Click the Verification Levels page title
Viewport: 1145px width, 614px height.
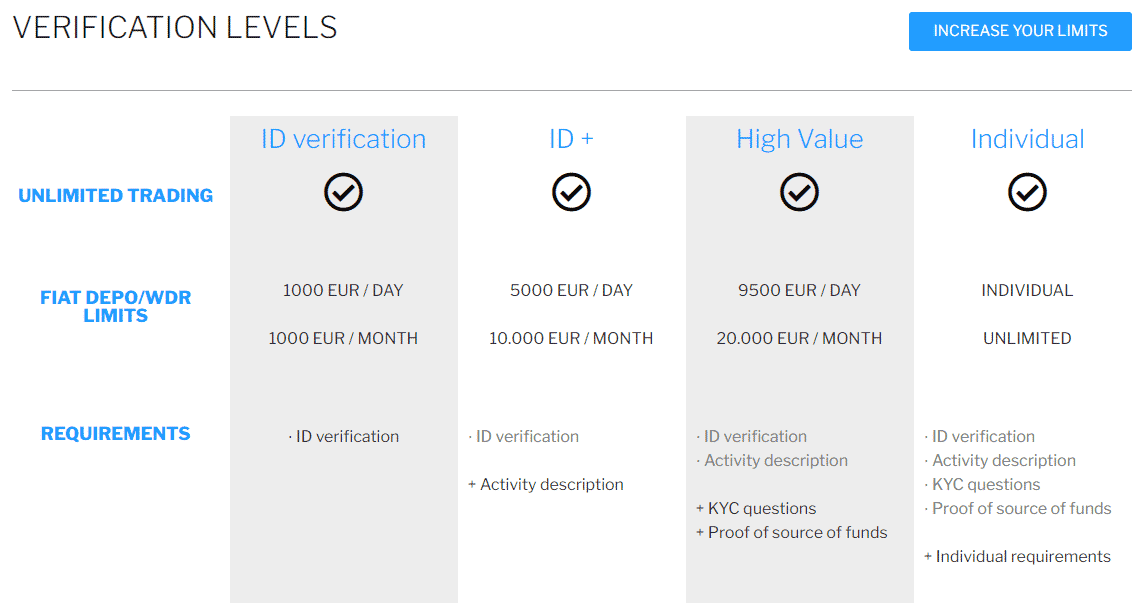pyautogui.click(x=175, y=28)
